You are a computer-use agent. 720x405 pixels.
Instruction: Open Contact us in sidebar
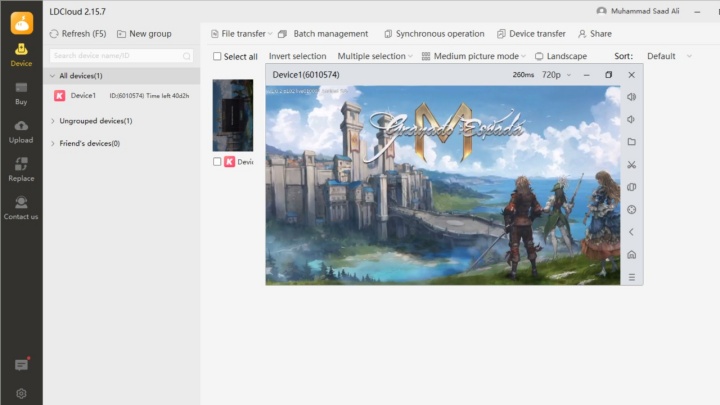21,208
